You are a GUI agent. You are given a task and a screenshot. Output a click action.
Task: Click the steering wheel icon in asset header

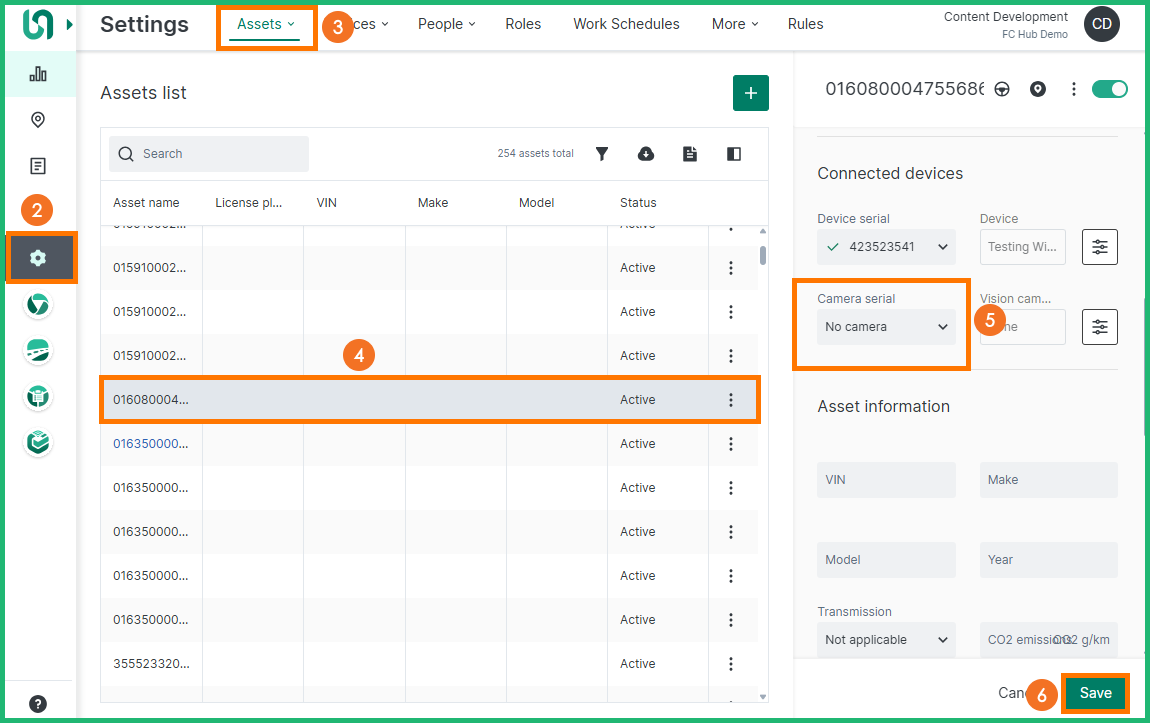tap(1002, 90)
